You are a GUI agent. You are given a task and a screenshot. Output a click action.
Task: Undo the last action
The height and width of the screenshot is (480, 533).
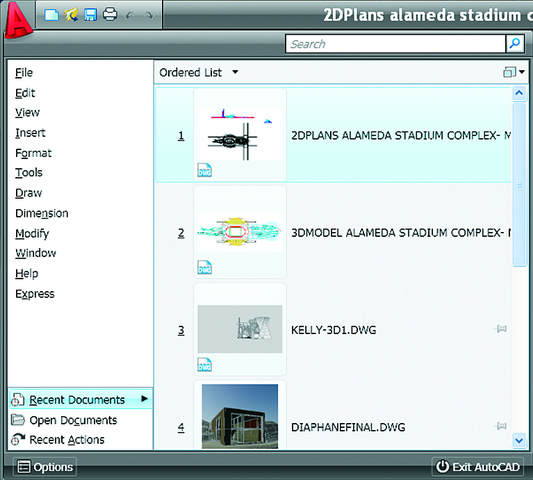click(x=130, y=15)
